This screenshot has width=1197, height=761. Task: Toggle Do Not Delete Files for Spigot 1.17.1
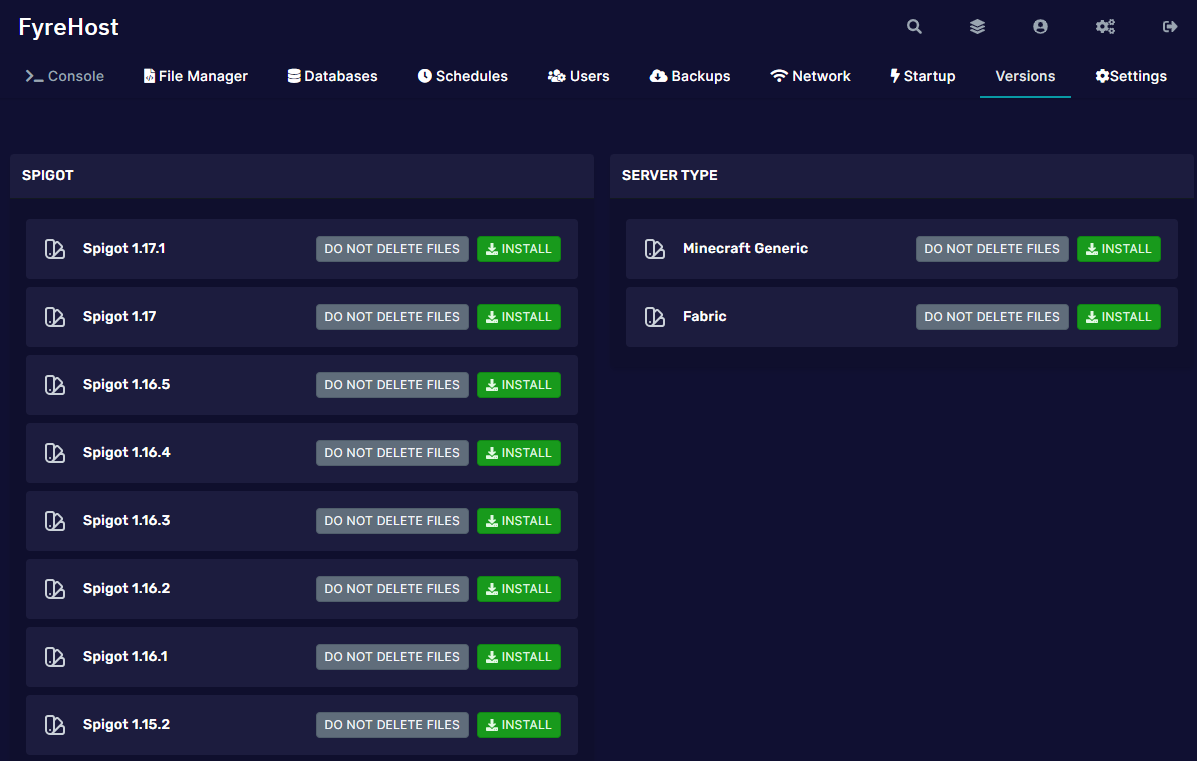click(x=392, y=249)
